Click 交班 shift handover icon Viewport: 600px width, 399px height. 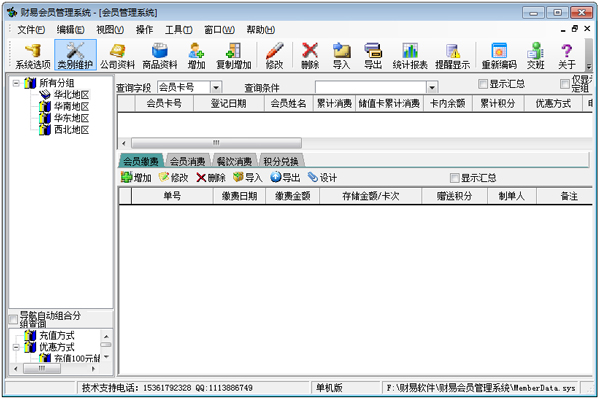pyautogui.click(x=535, y=55)
